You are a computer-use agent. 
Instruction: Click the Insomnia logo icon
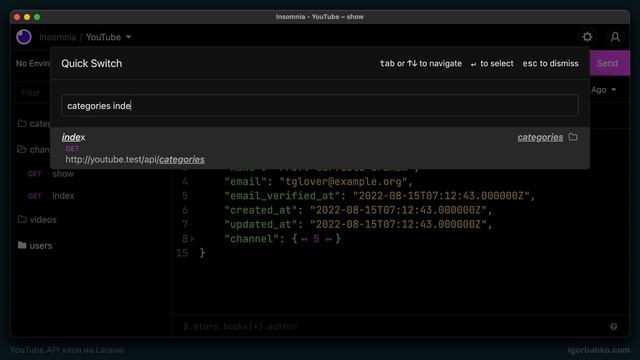click(x=24, y=37)
